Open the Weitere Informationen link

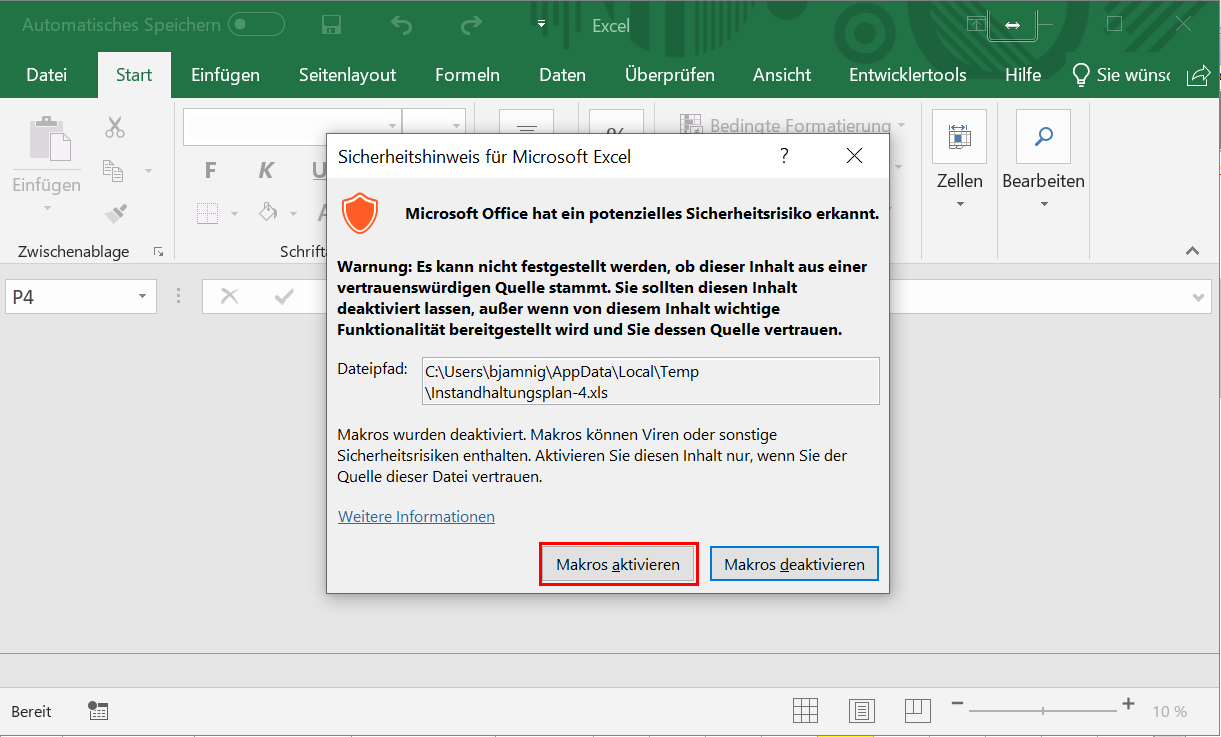pos(416,517)
